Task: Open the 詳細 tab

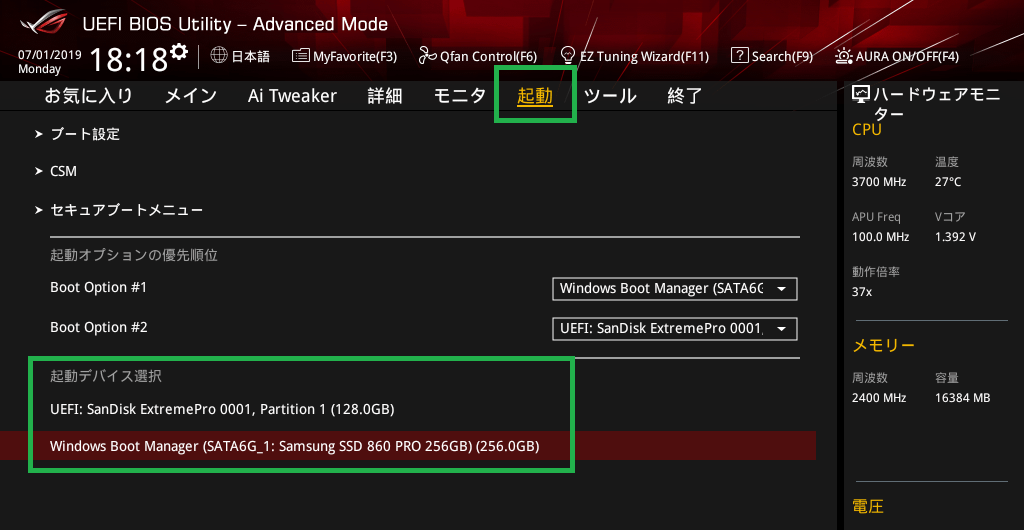Action: click(385, 96)
